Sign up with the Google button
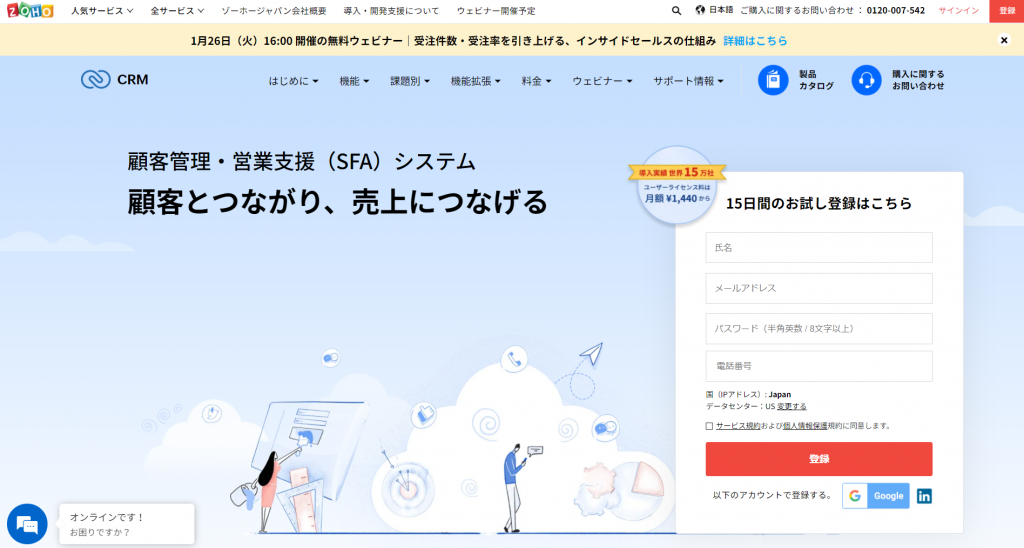 (876, 496)
